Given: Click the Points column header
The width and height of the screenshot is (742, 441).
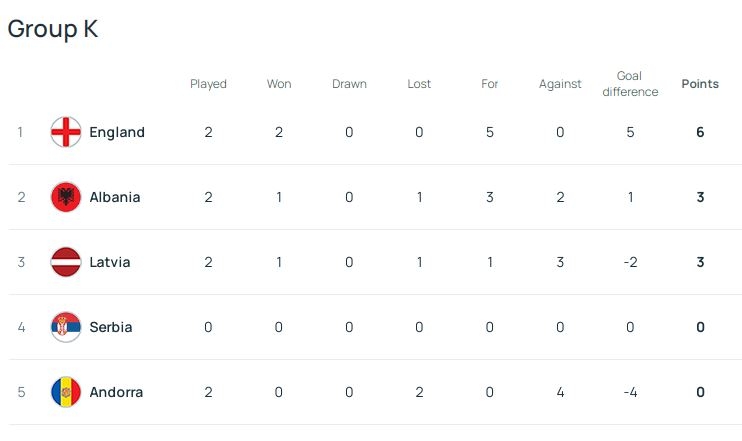Looking at the screenshot, I should point(700,84).
